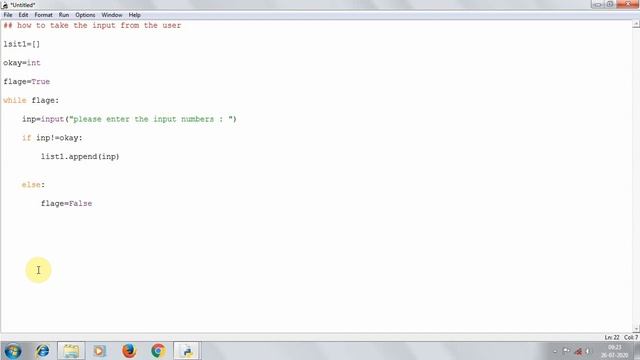Maximize the IDLE editor window
This screenshot has height=360, width=640.
(610, 4)
